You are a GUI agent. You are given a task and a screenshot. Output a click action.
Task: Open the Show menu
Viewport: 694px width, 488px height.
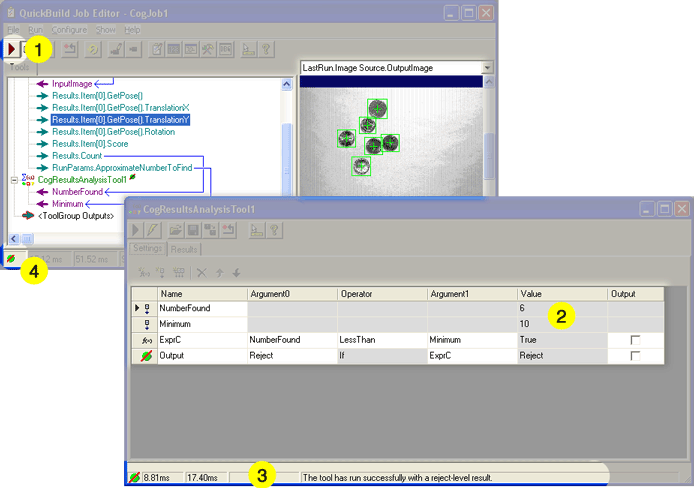point(105,30)
